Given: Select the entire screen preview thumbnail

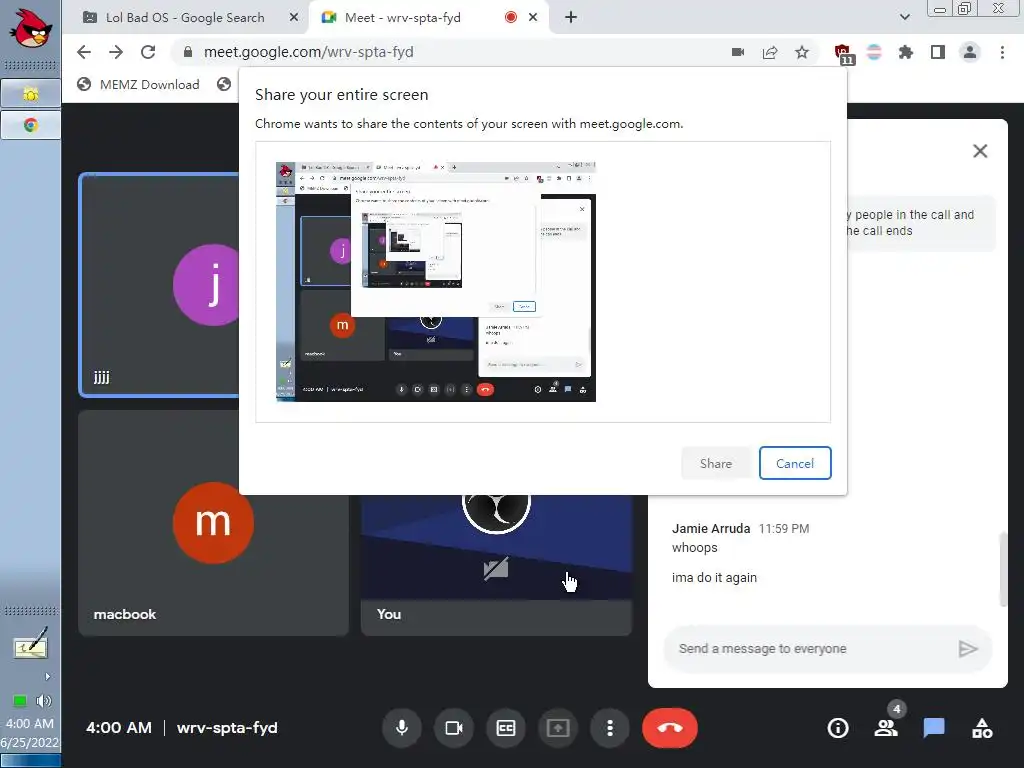Looking at the screenshot, I should [436, 281].
